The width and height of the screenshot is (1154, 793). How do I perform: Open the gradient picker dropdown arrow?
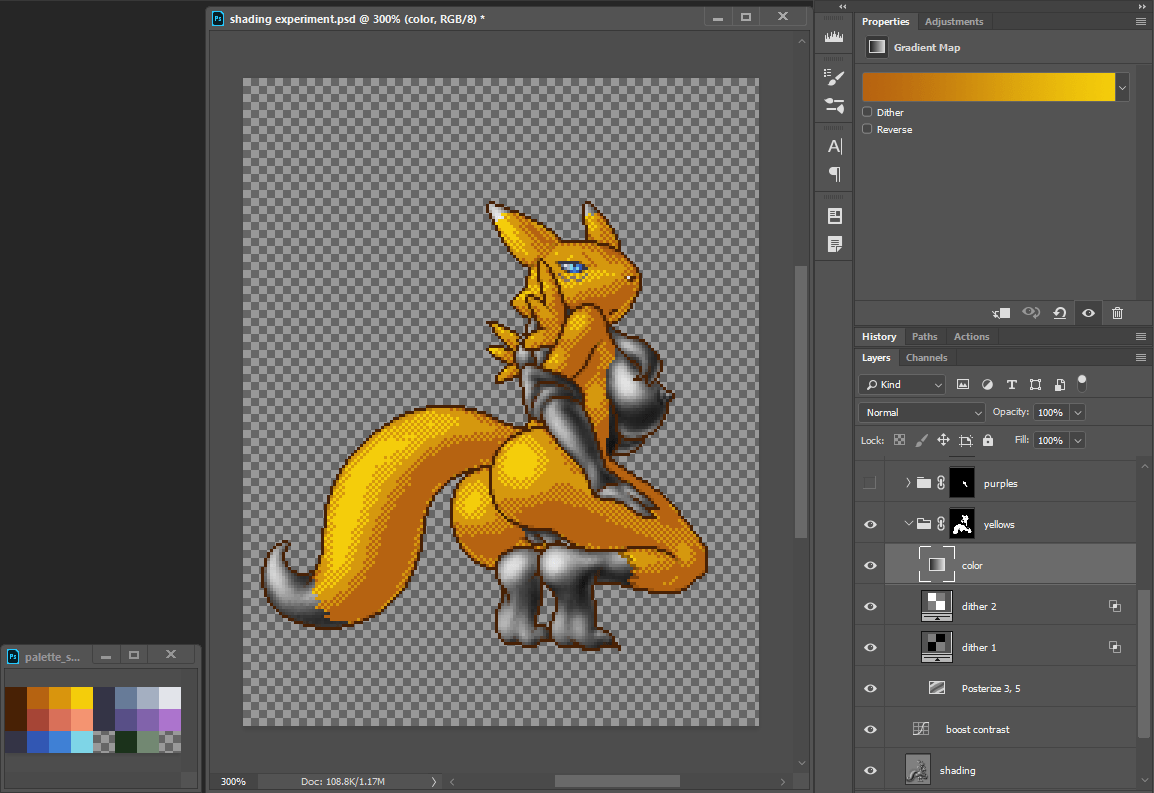(1122, 88)
